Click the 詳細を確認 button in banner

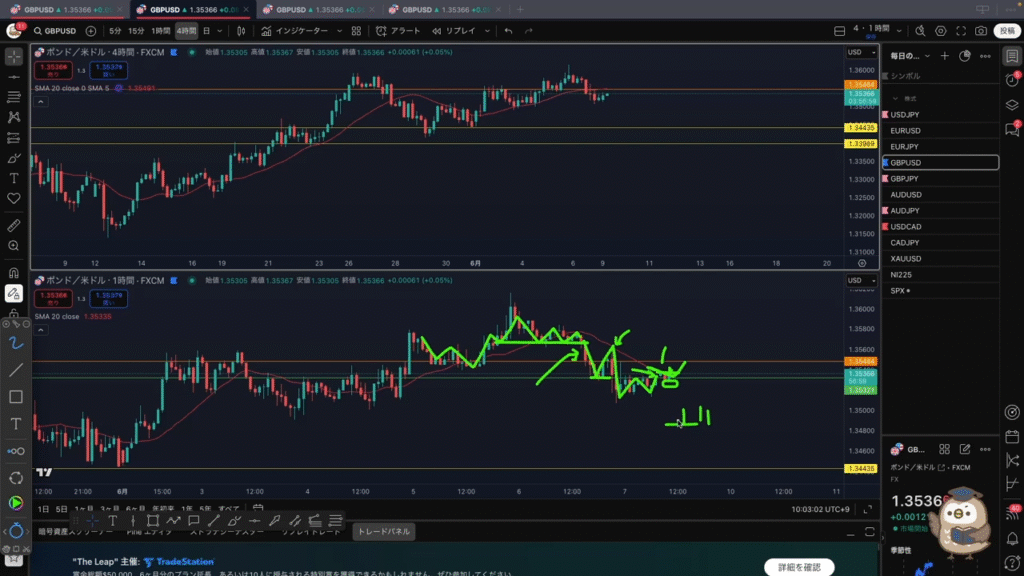[x=799, y=568]
